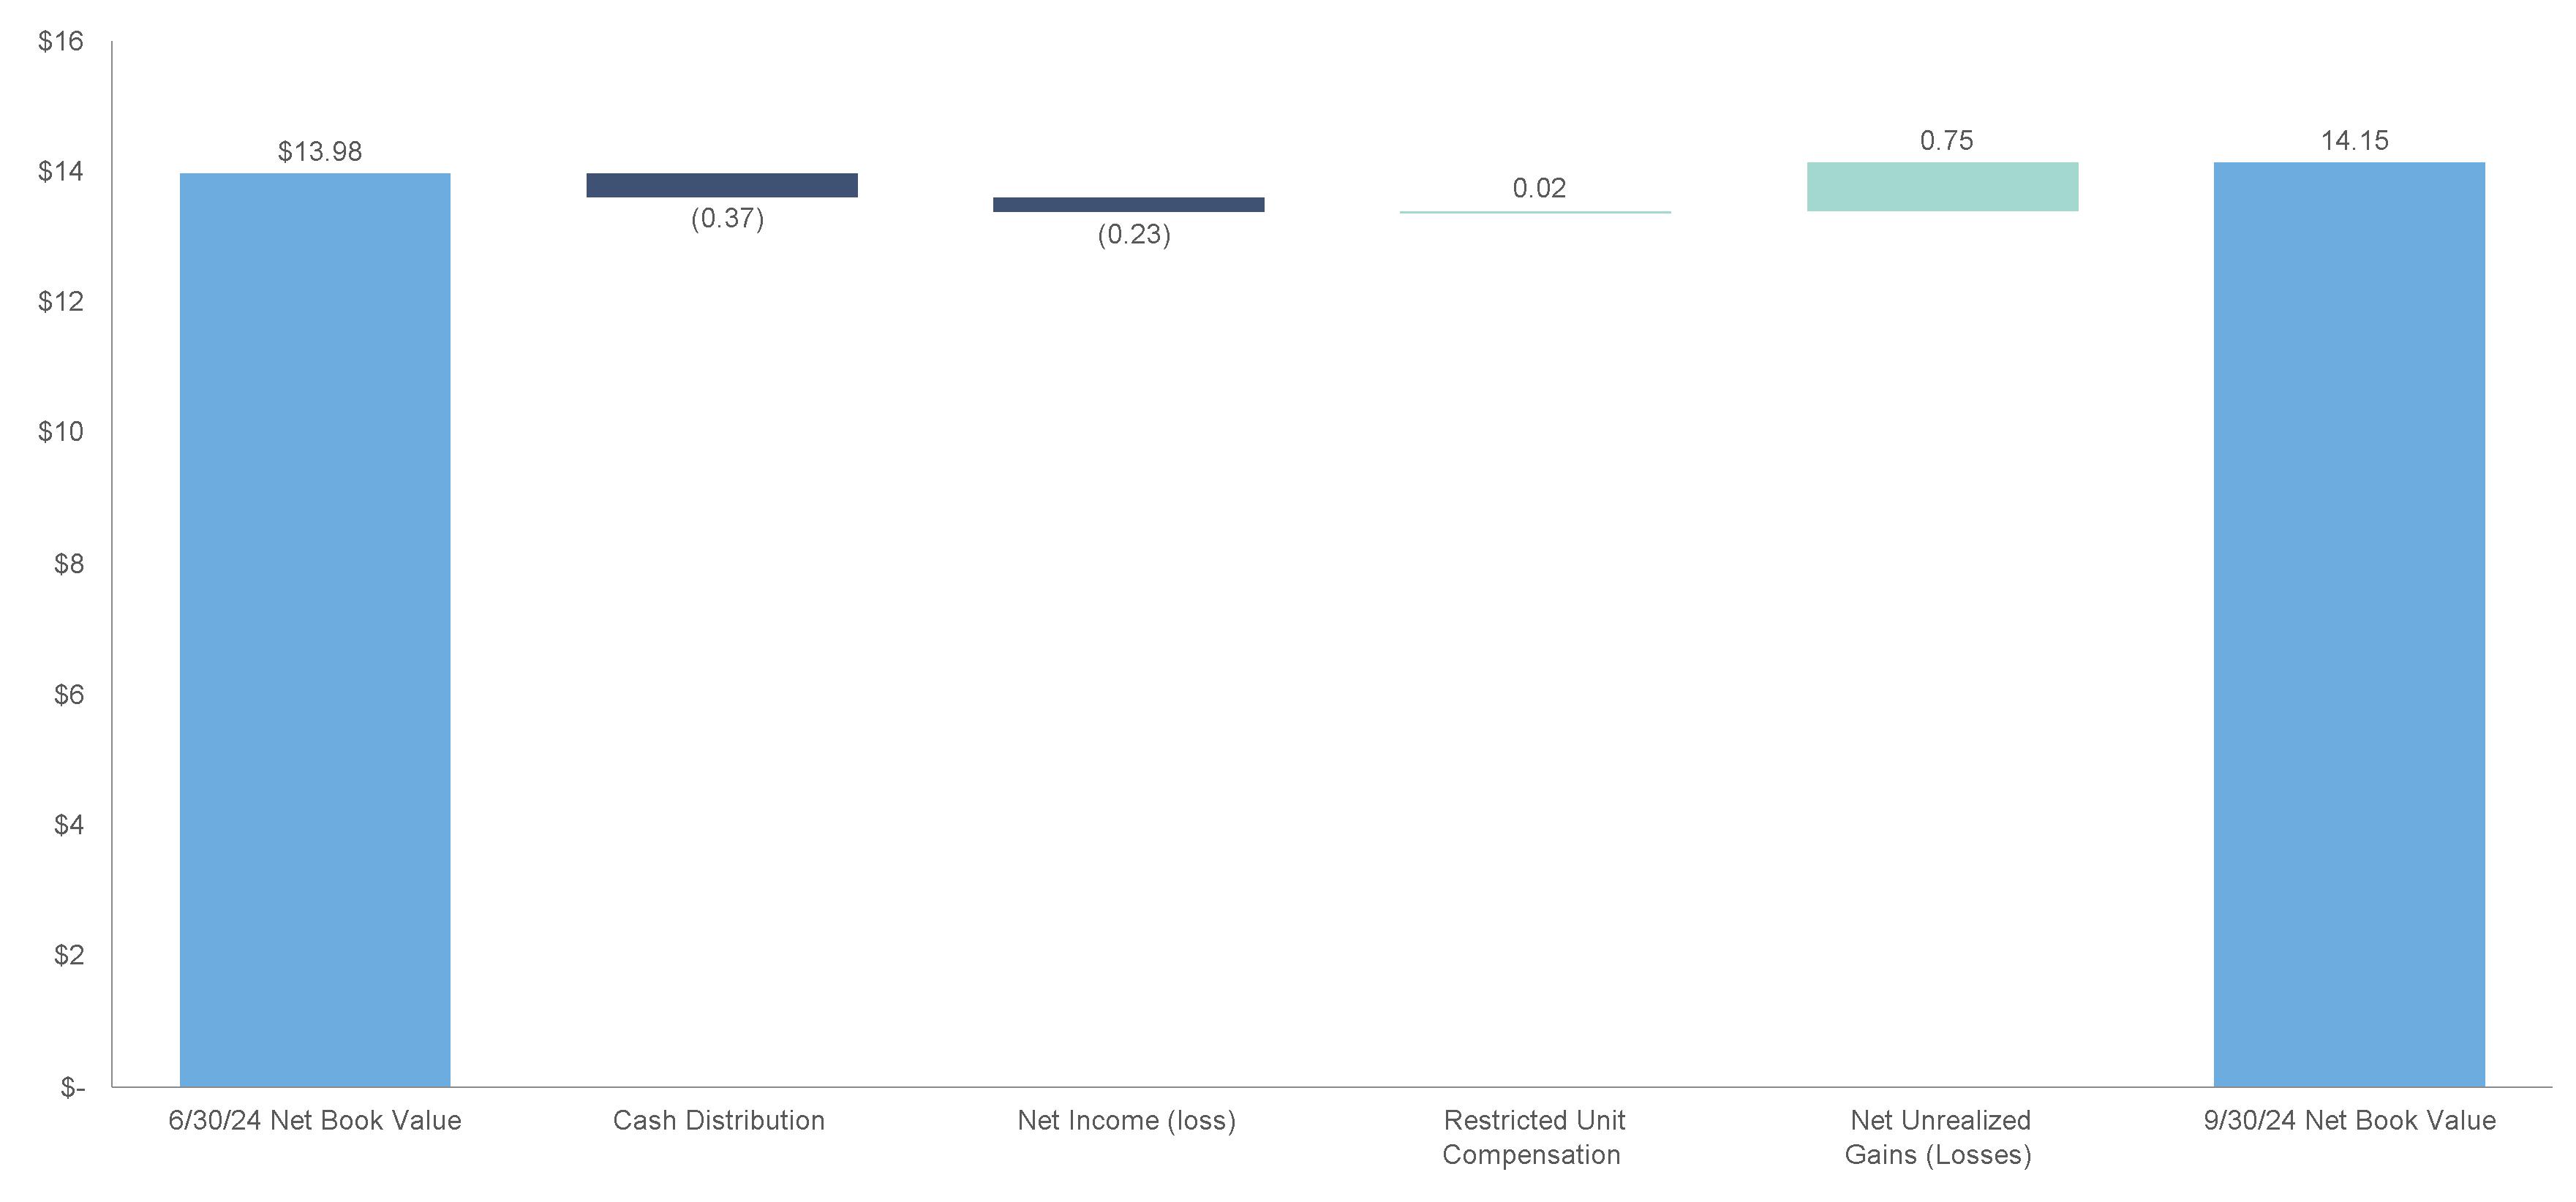Viewport: 2576px width, 1202px height.
Task: Select the Net Unrealized Gains (Losses) label
Action: coord(1939,1137)
